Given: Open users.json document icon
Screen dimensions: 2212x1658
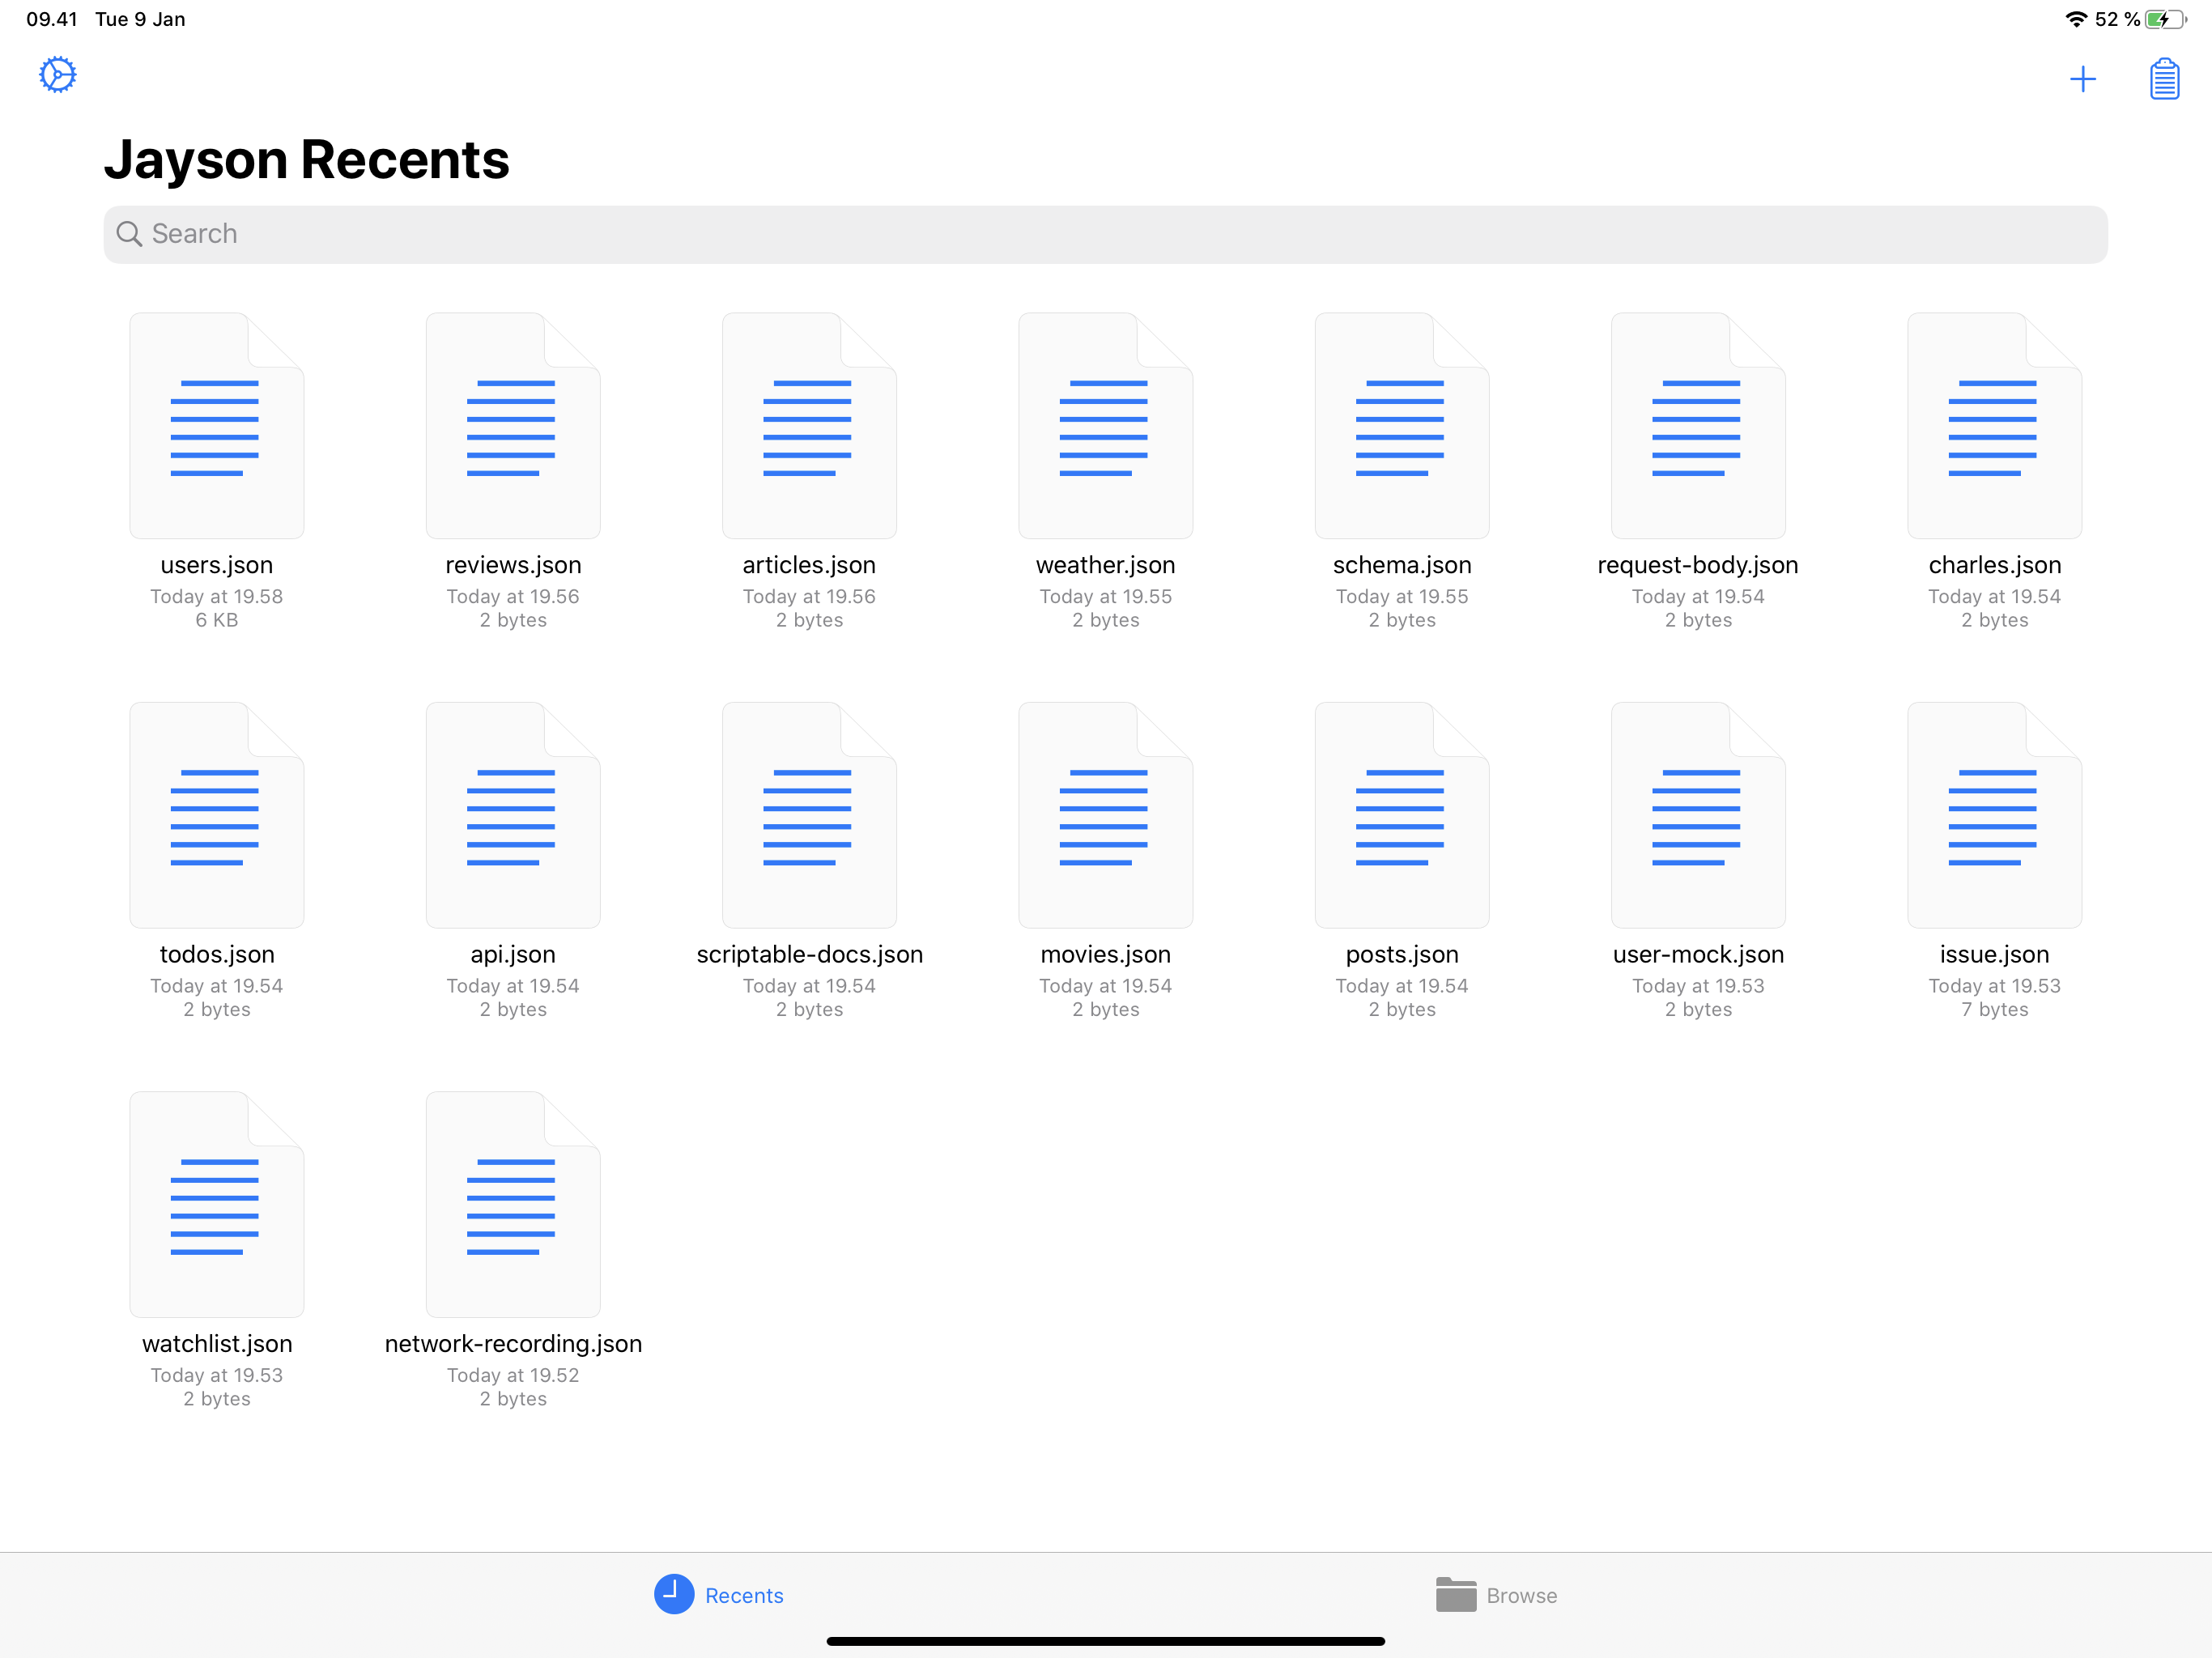Looking at the screenshot, I should pos(216,426).
